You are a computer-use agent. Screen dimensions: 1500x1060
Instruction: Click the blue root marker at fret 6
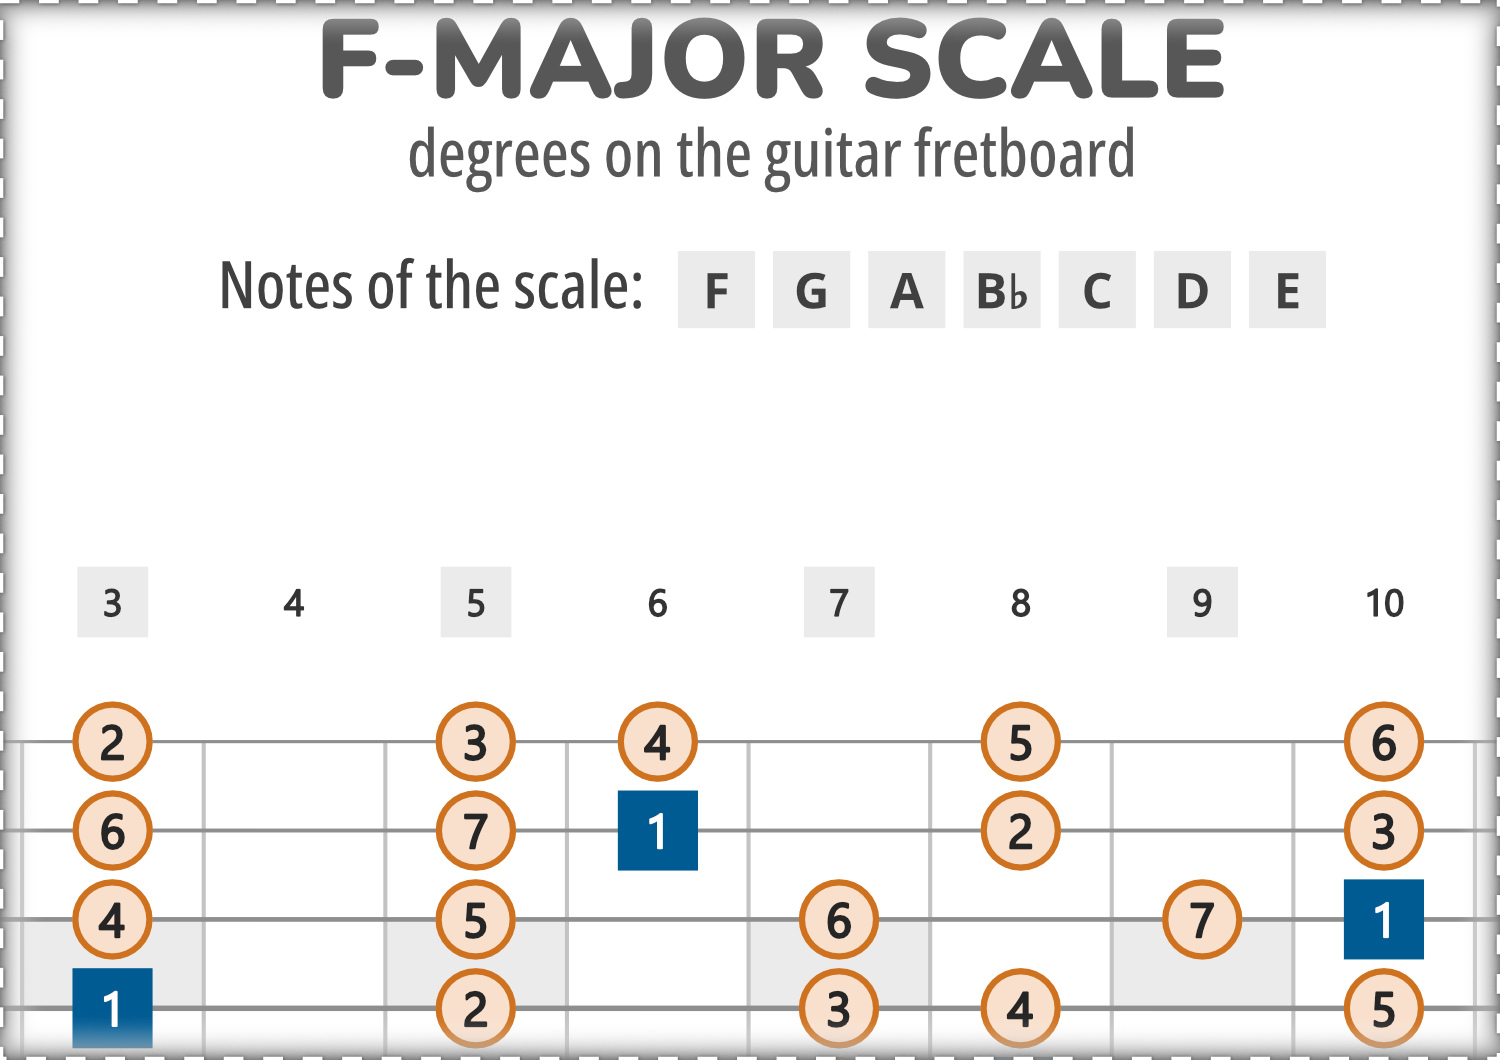point(658,830)
